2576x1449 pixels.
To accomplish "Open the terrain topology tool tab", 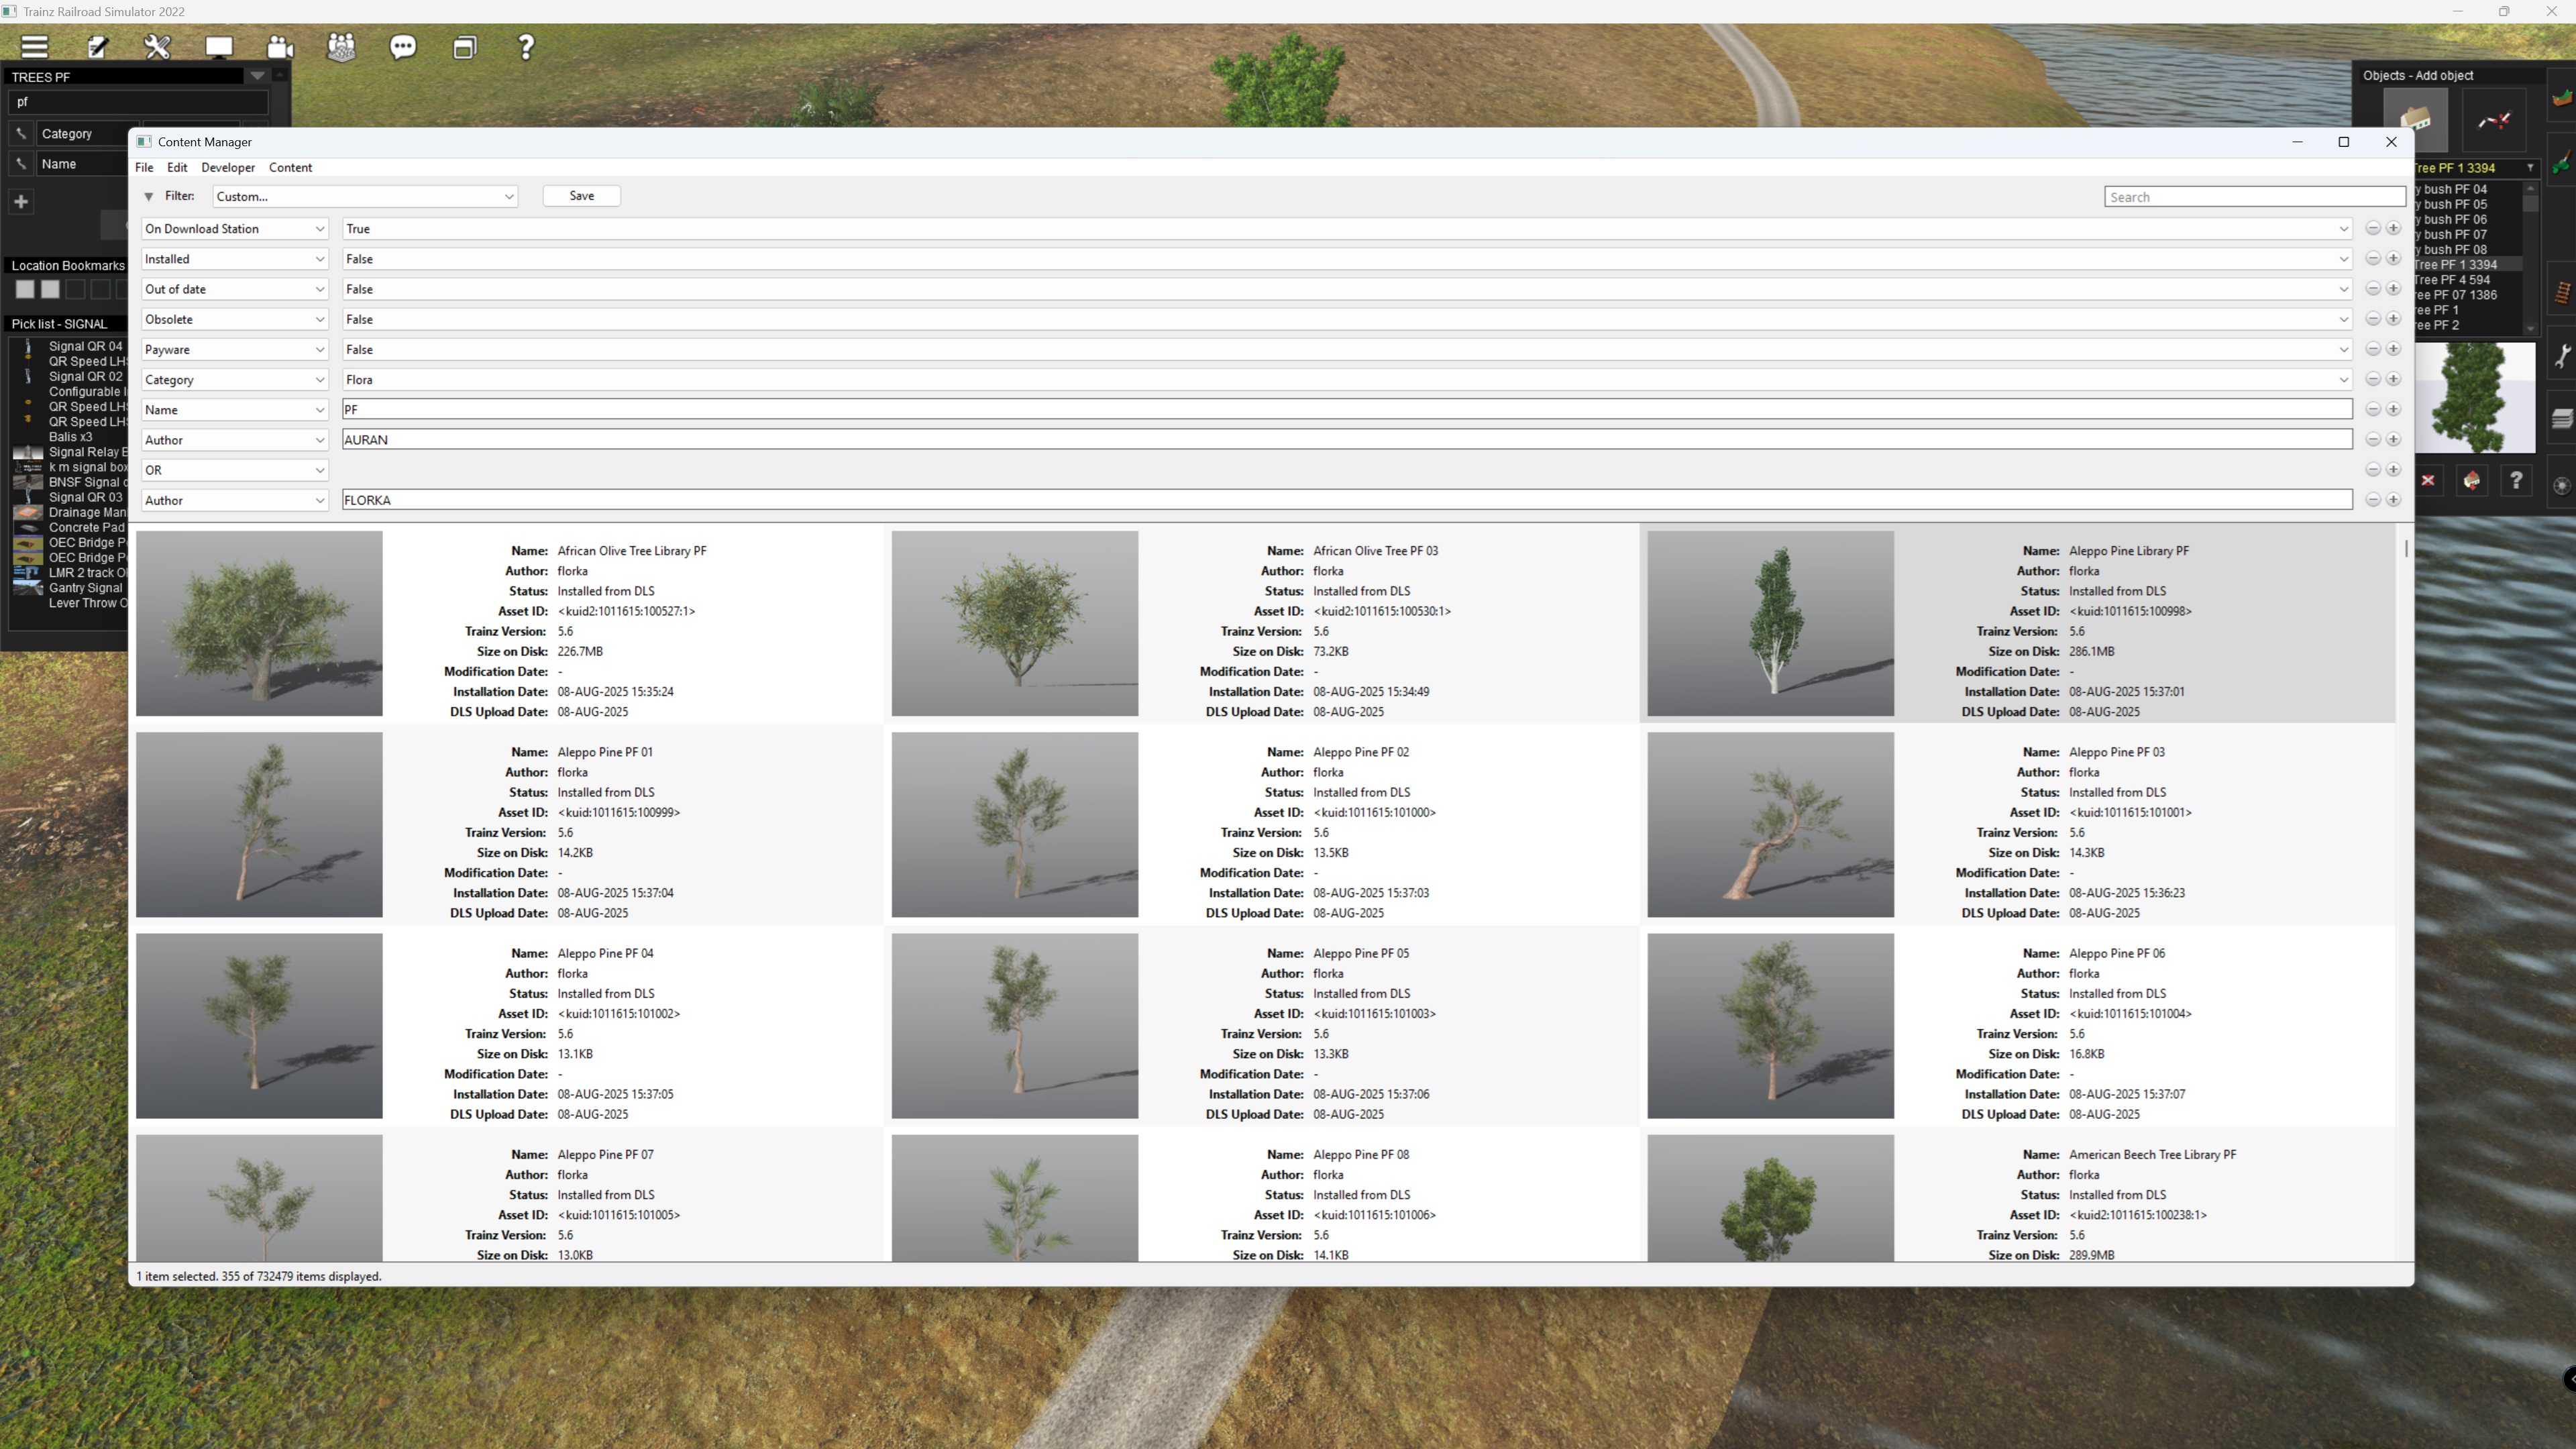I will [x=2562, y=98].
